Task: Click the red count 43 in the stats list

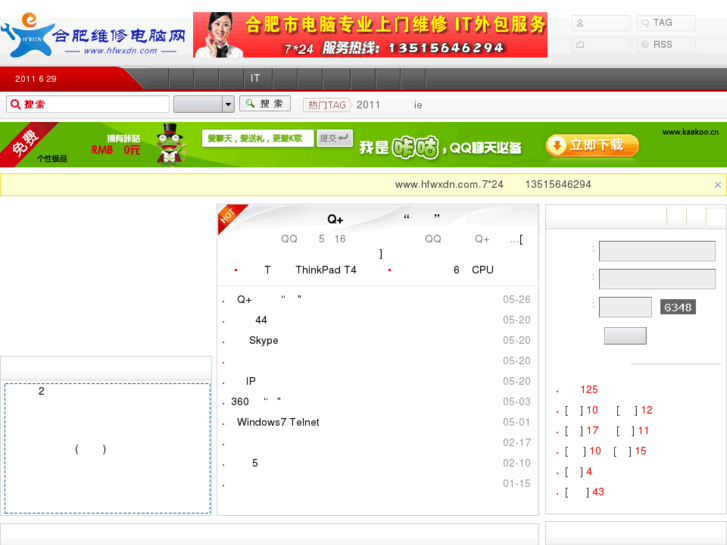Action: (598, 492)
